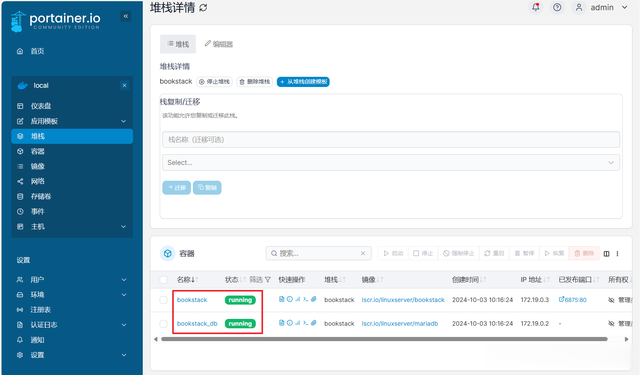
Task: Click the 筛选 filter funnel icon
Action: click(x=268, y=280)
